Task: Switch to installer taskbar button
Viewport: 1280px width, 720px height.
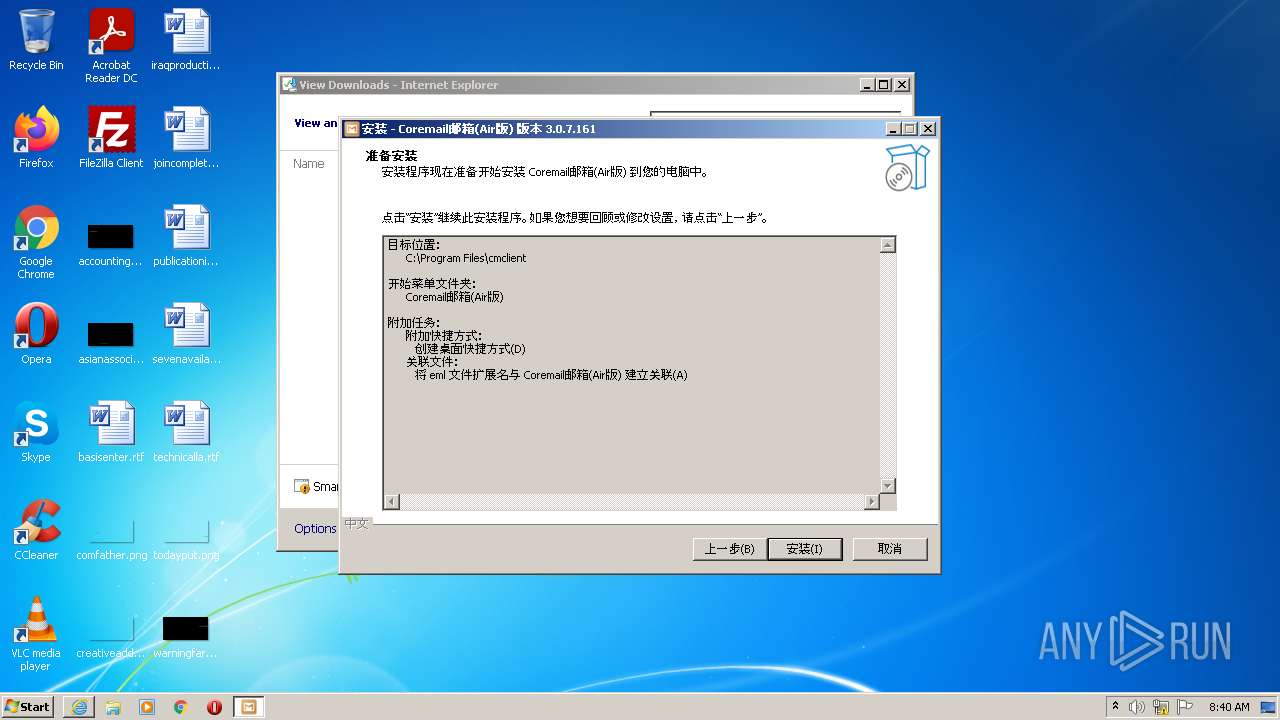Action: click(x=249, y=707)
